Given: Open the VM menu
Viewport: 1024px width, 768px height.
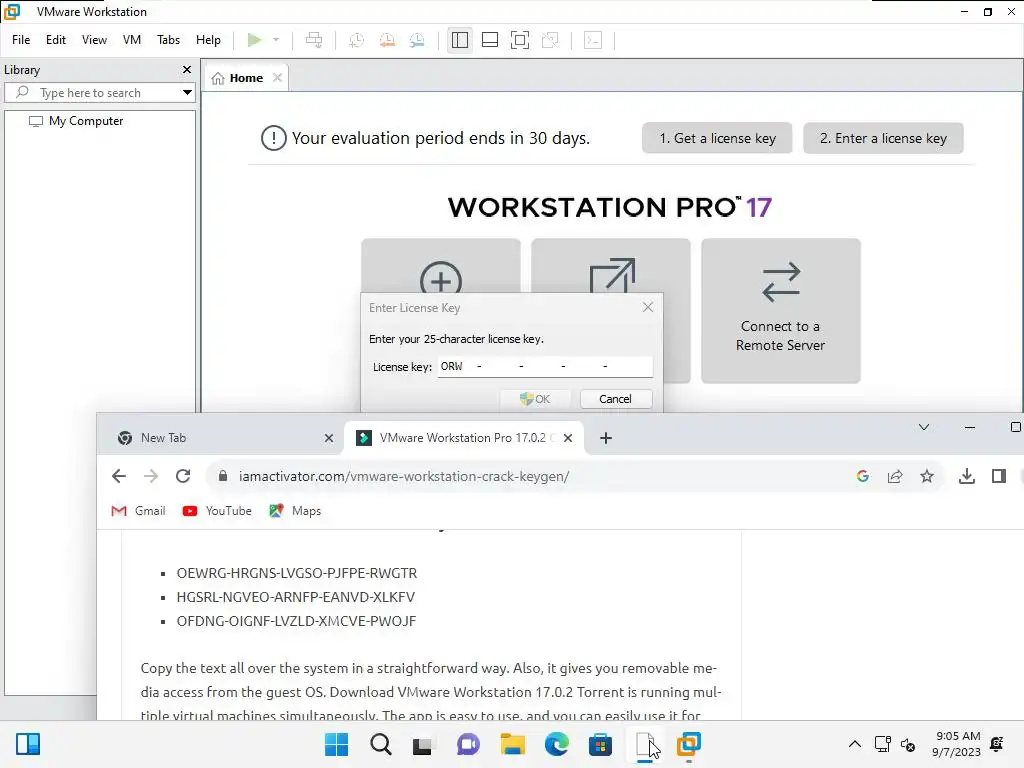Looking at the screenshot, I should (x=132, y=40).
